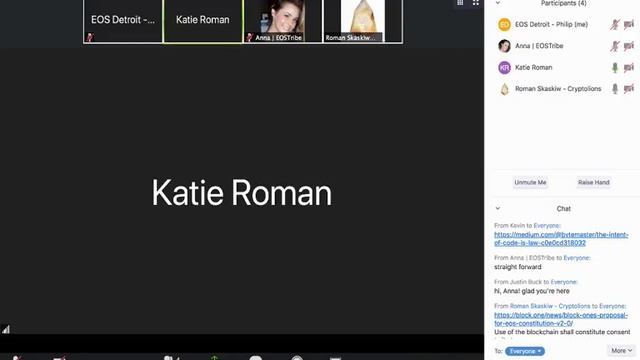This screenshot has height=360, width=640.
Task: Click the connection signal strength icon
Action: pos(6,329)
